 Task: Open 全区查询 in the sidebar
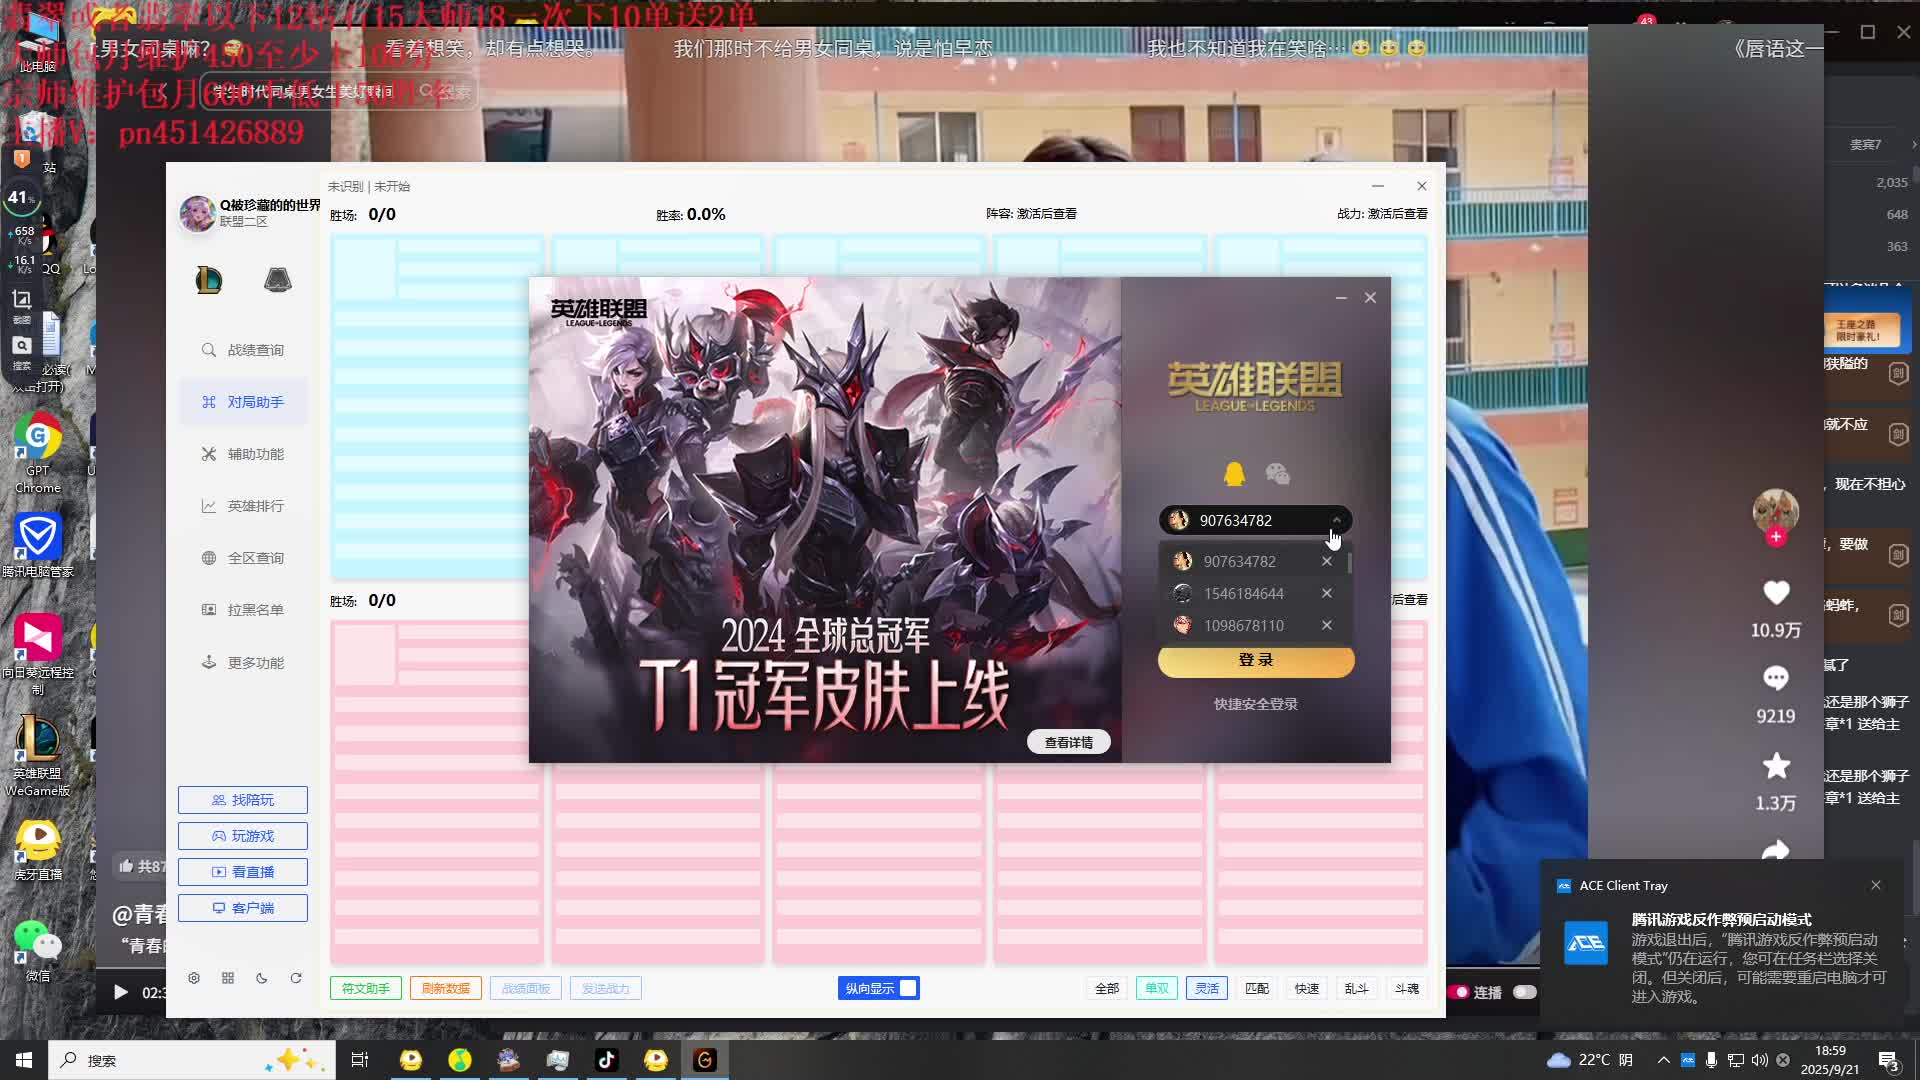pos(243,558)
